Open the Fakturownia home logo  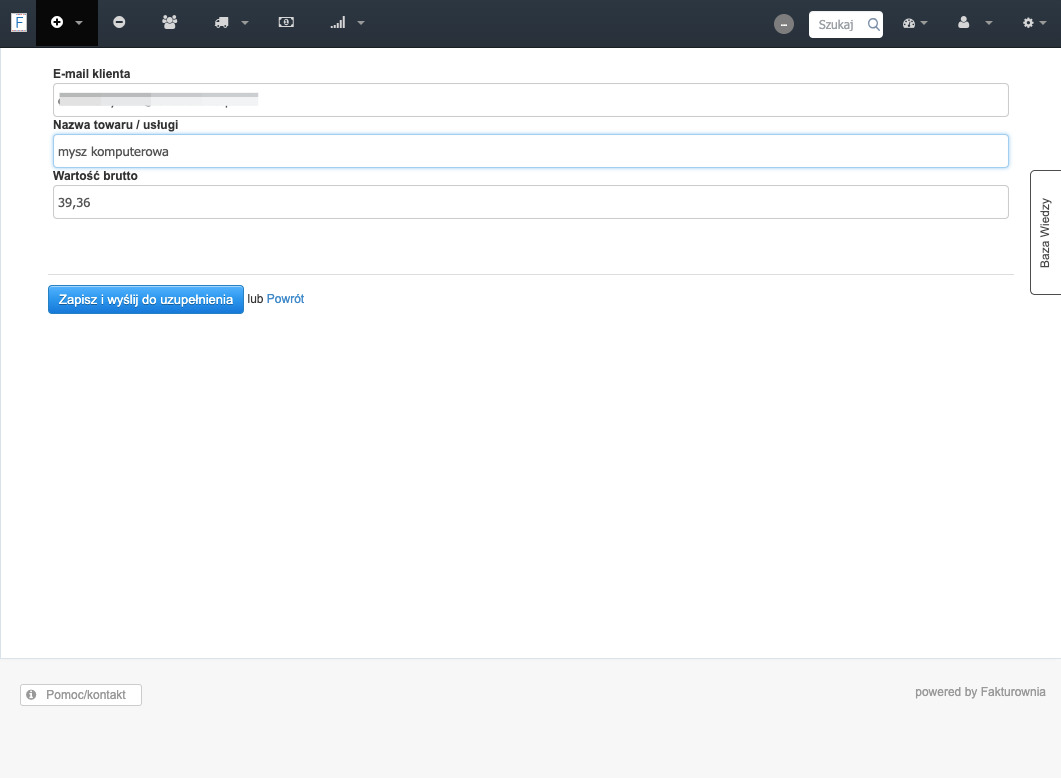pos(19,22)
